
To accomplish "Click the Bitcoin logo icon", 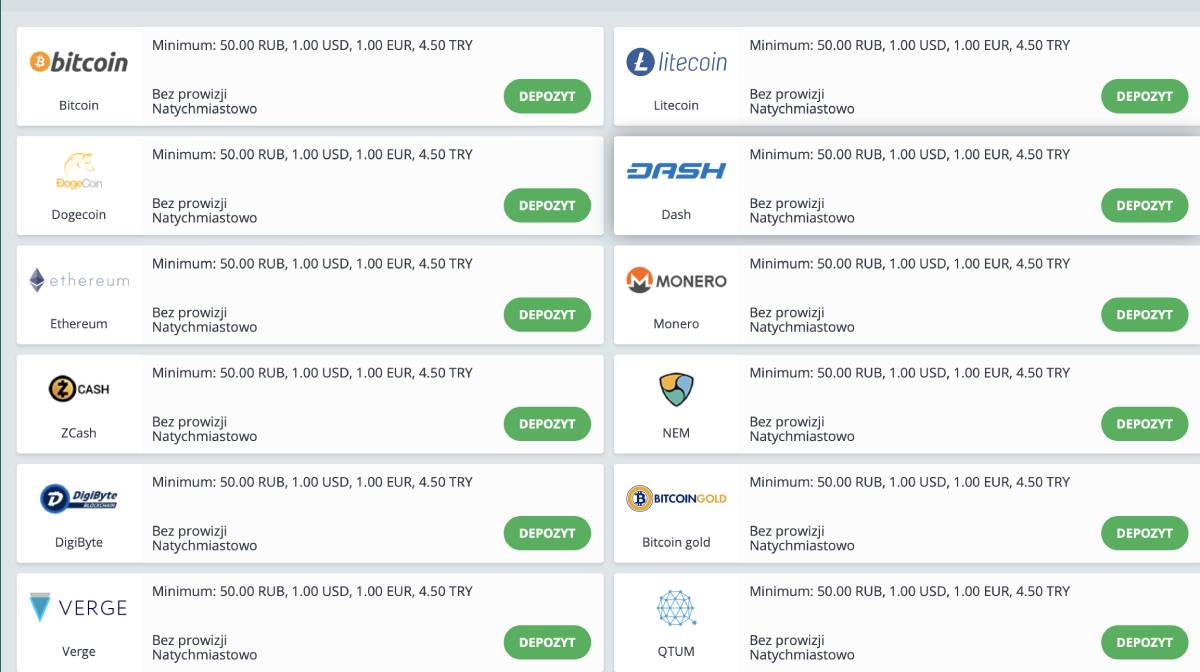I will click(x=79, y=62).
